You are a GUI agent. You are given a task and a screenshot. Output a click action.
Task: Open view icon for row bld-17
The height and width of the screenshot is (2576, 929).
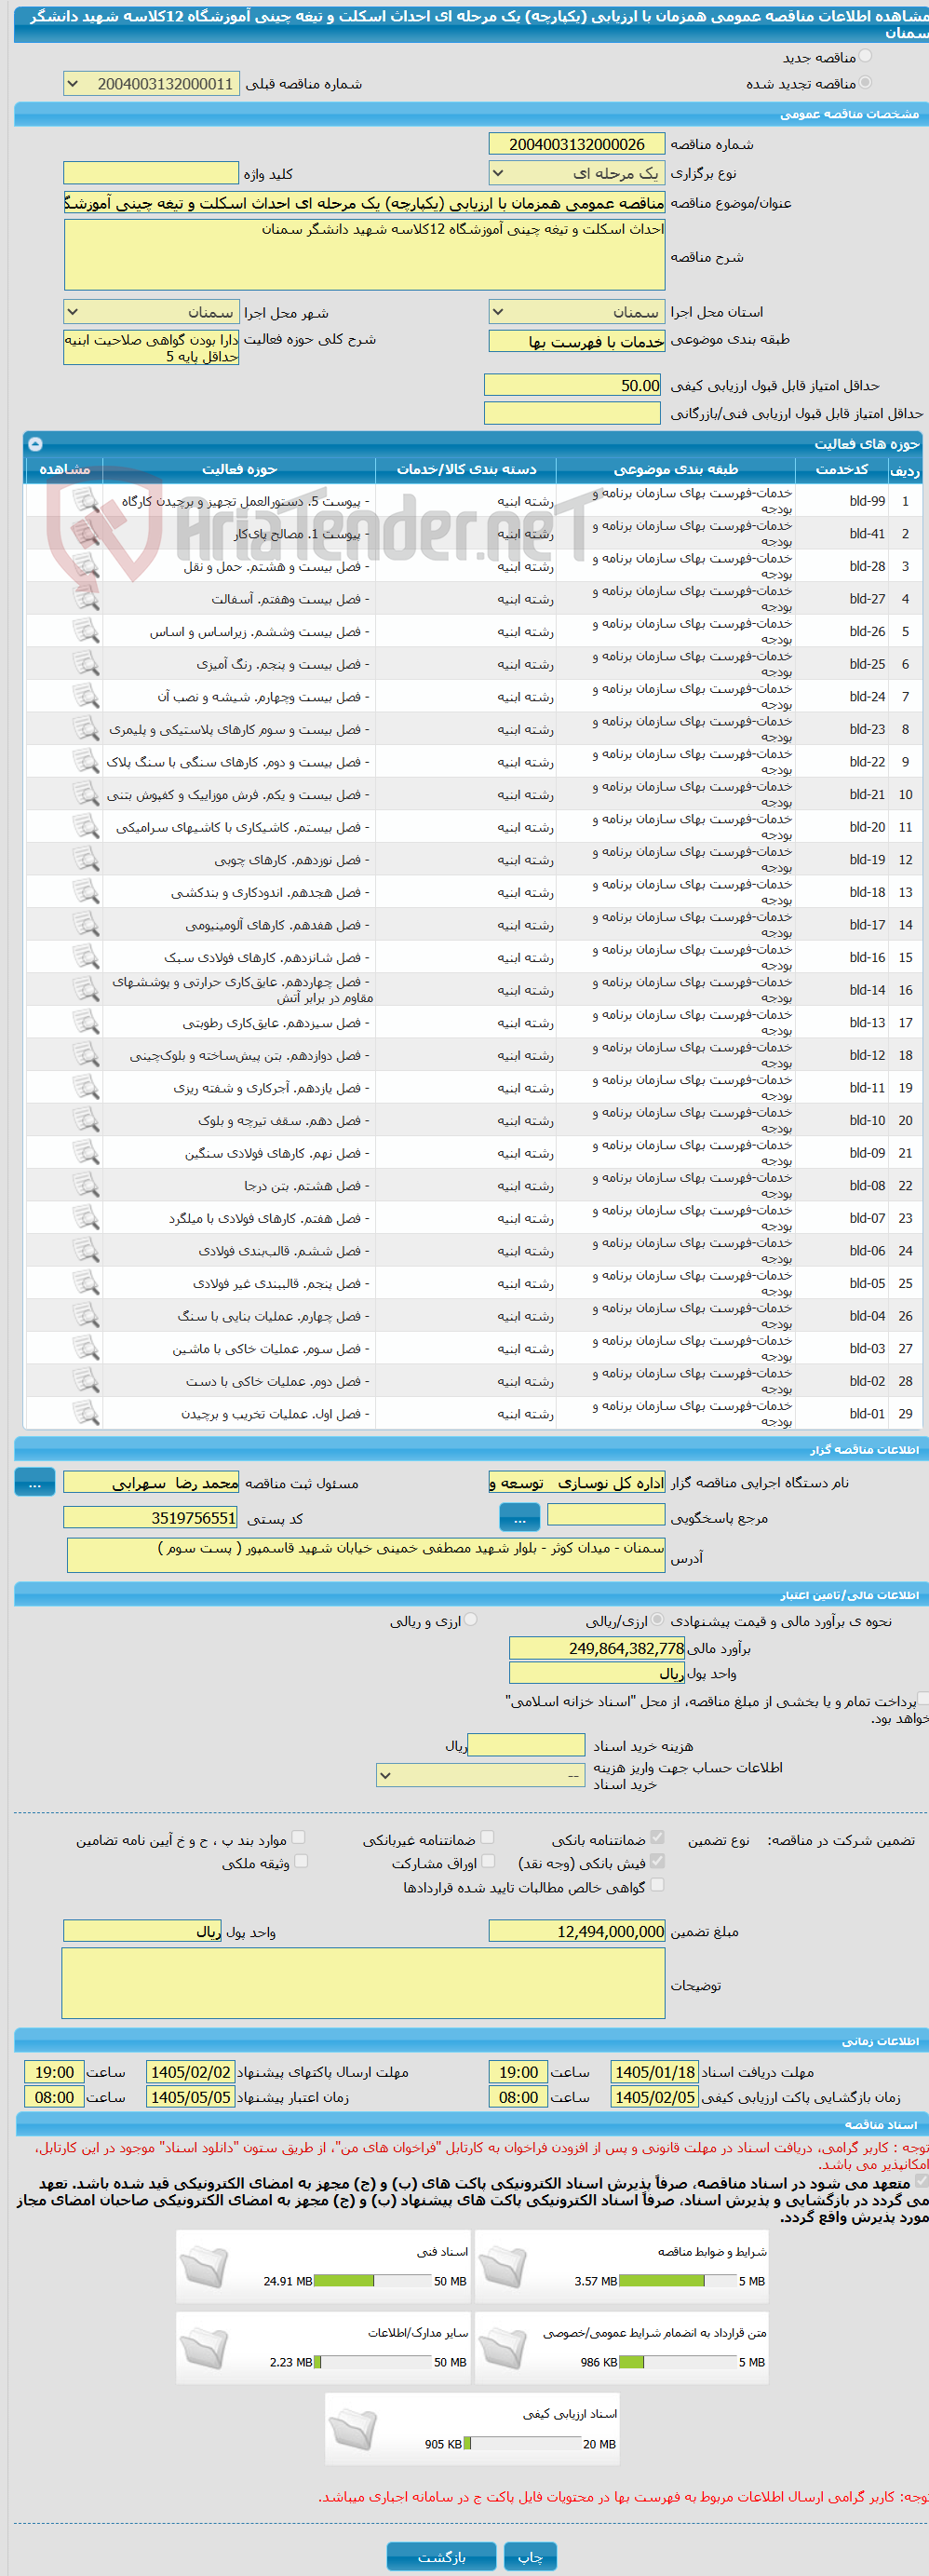pyautogui.click(x=86, y=925)
